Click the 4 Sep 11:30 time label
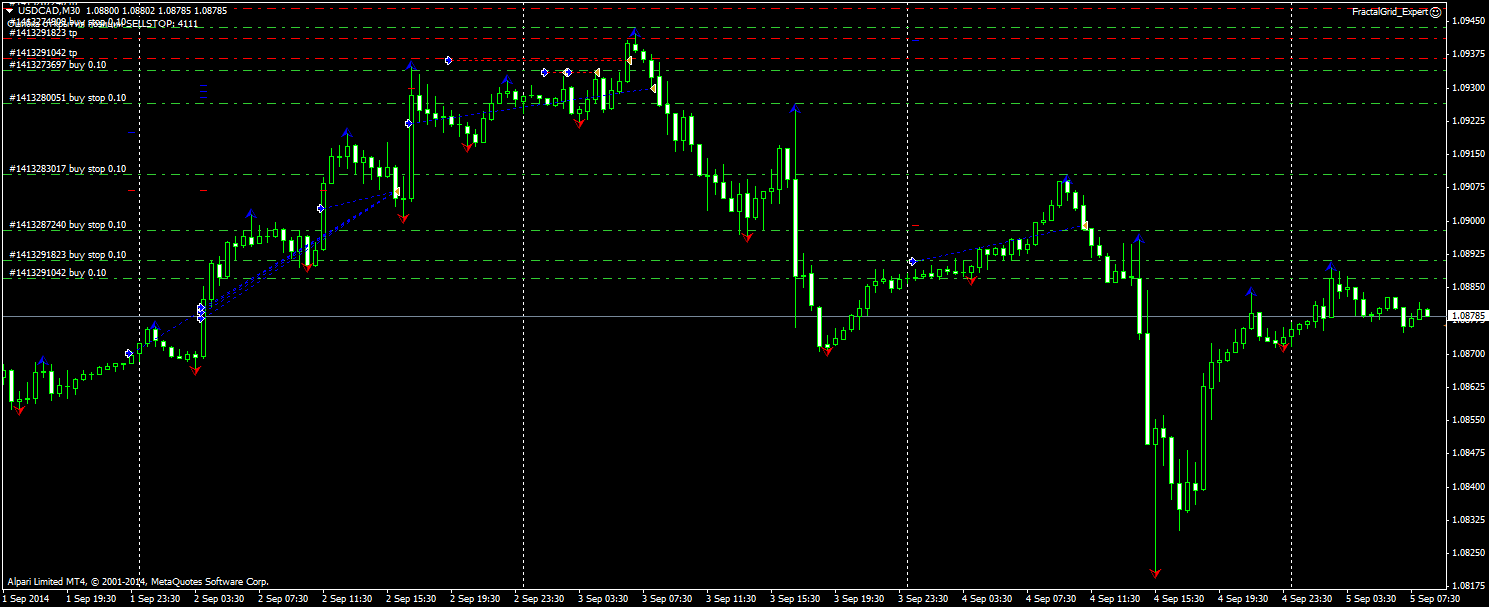Viewport: 1489px width, 607px height. point(1117,599)
